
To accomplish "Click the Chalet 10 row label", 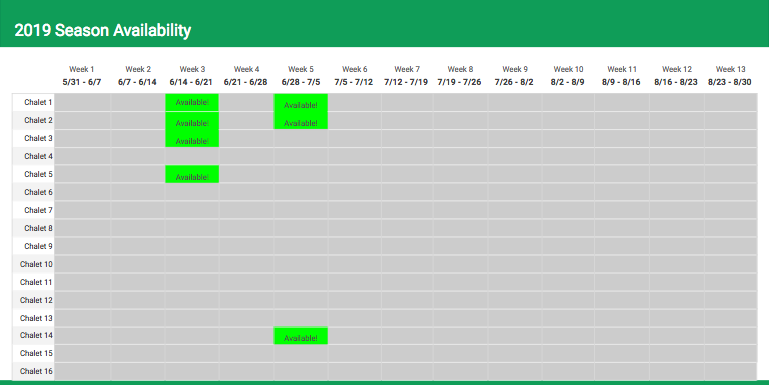I will pyautogui.click(x=36, y=264).
